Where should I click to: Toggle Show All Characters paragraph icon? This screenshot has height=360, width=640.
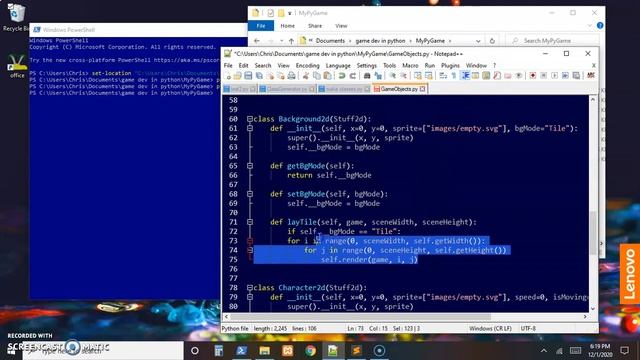tap(453, 76)
